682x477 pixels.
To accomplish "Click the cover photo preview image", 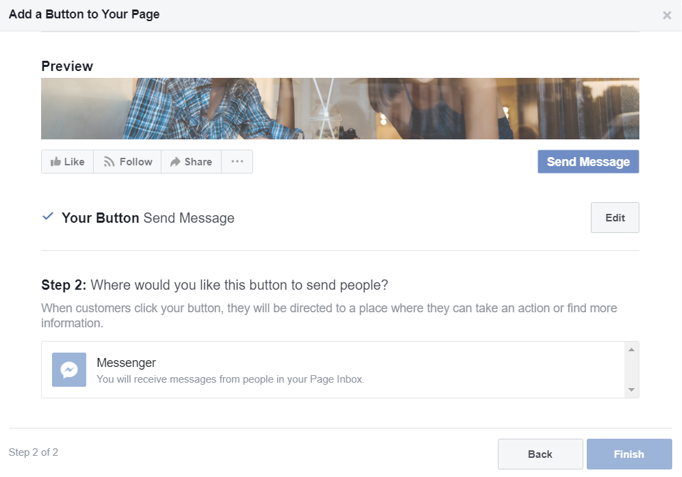I will coord(340,109).
